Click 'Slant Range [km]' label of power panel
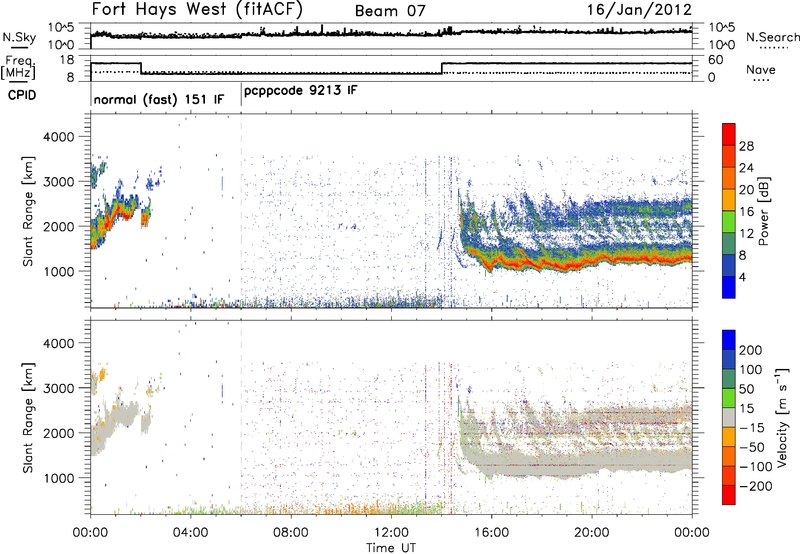This screenshot has width=800, height=554. tap(29, 211)
